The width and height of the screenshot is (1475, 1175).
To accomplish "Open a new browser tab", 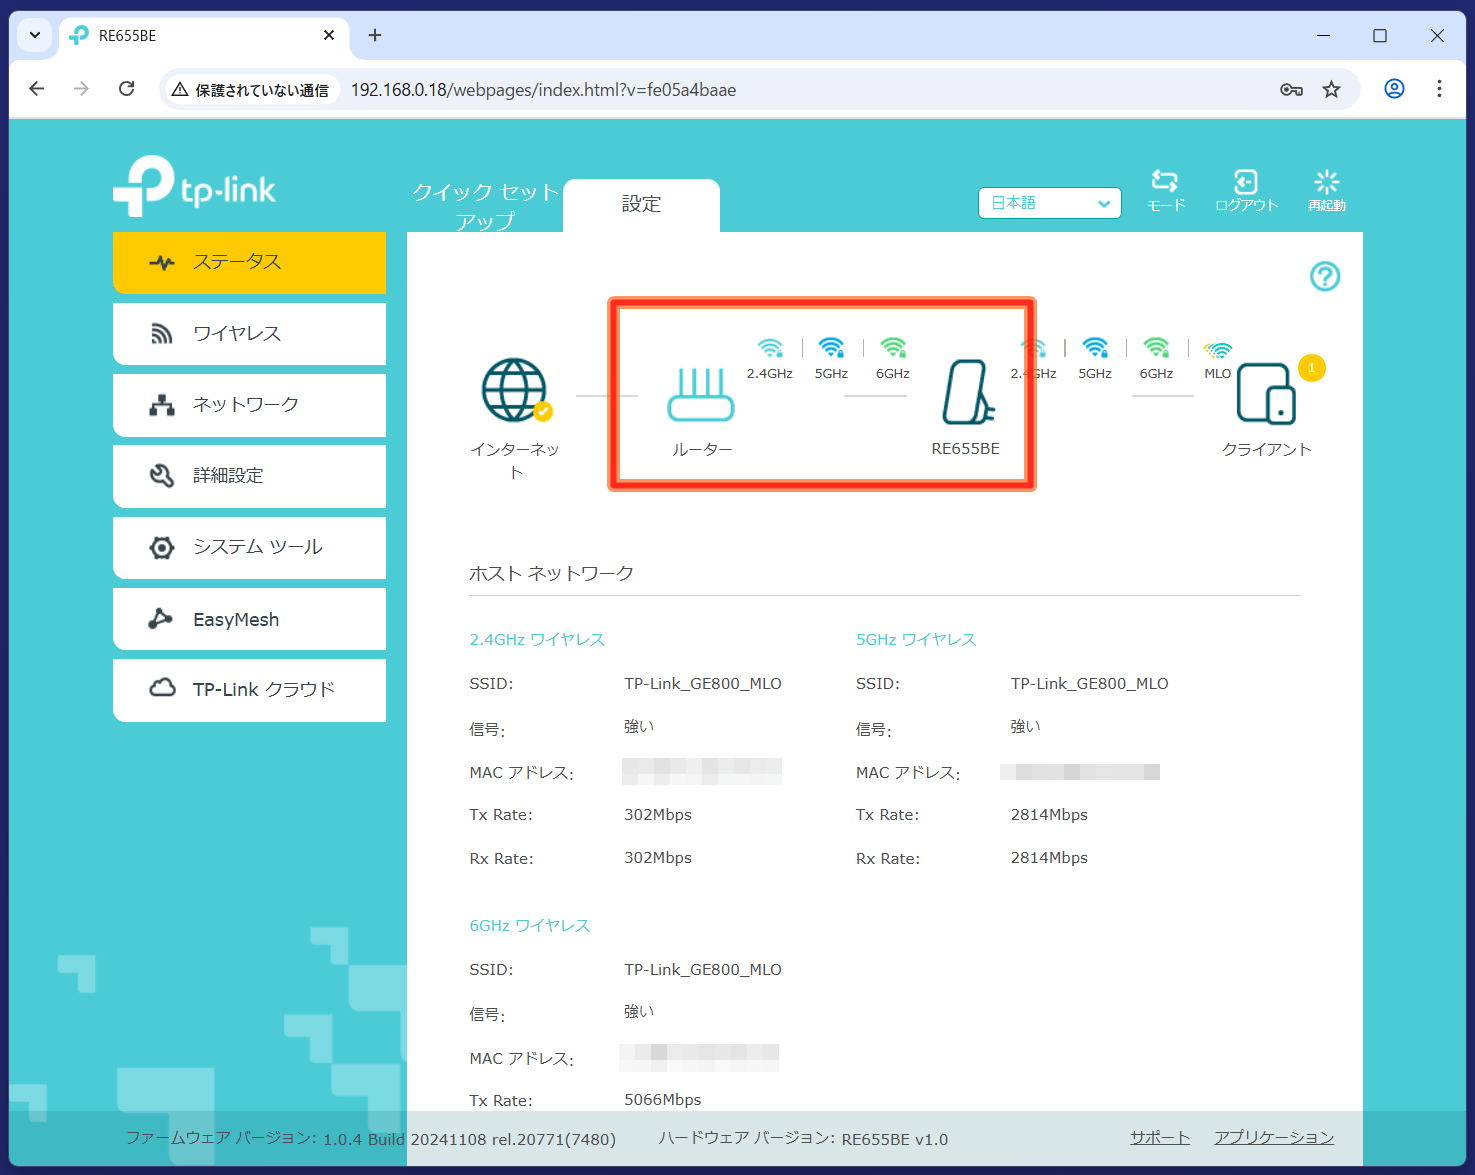I will coord(375,35).
